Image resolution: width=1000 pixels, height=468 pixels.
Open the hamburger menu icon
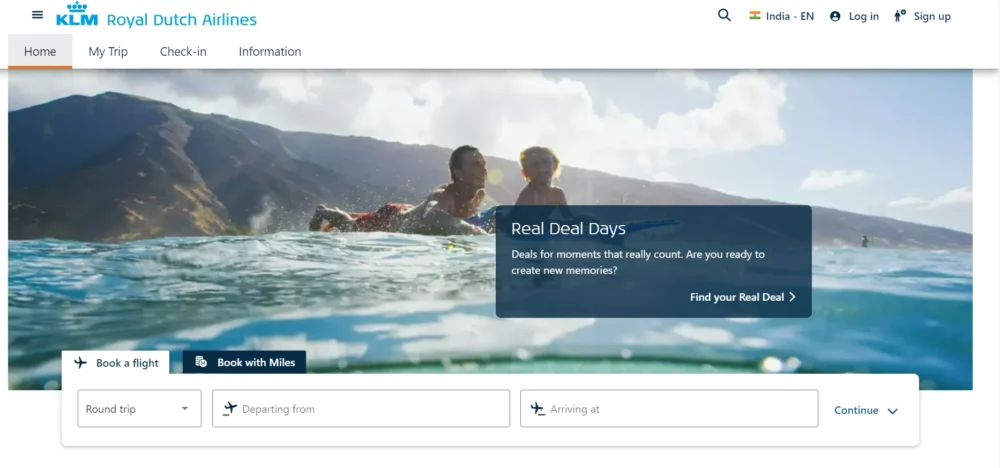38,15
